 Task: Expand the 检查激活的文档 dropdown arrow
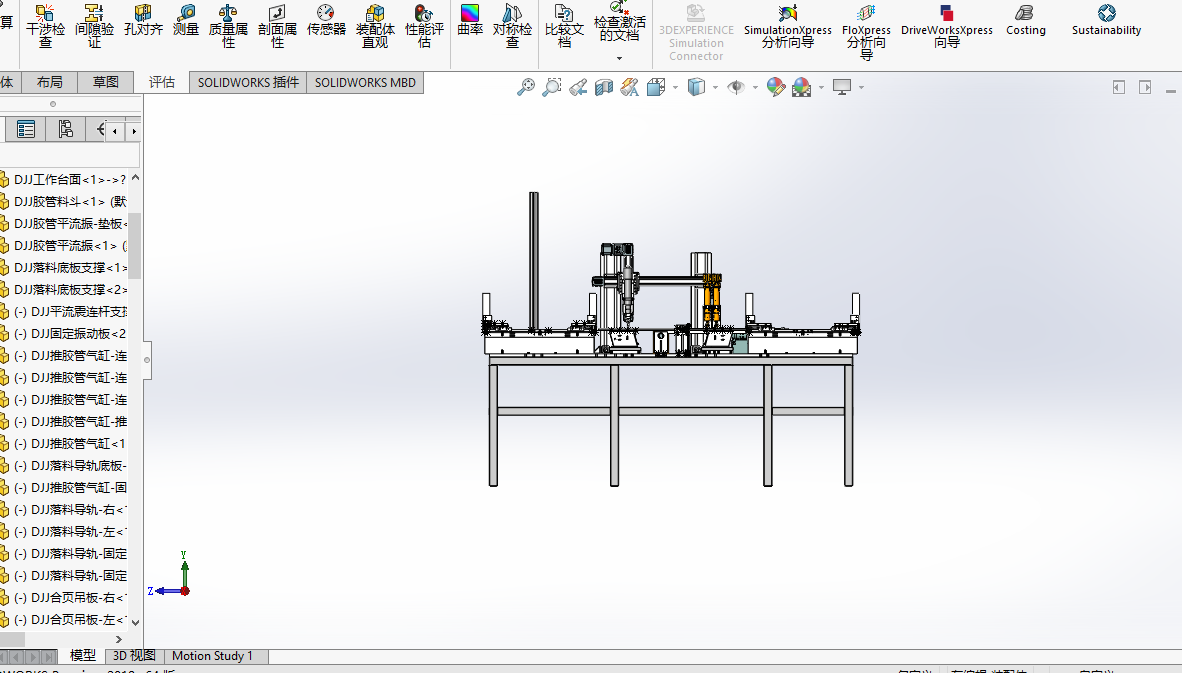(619, 58)
